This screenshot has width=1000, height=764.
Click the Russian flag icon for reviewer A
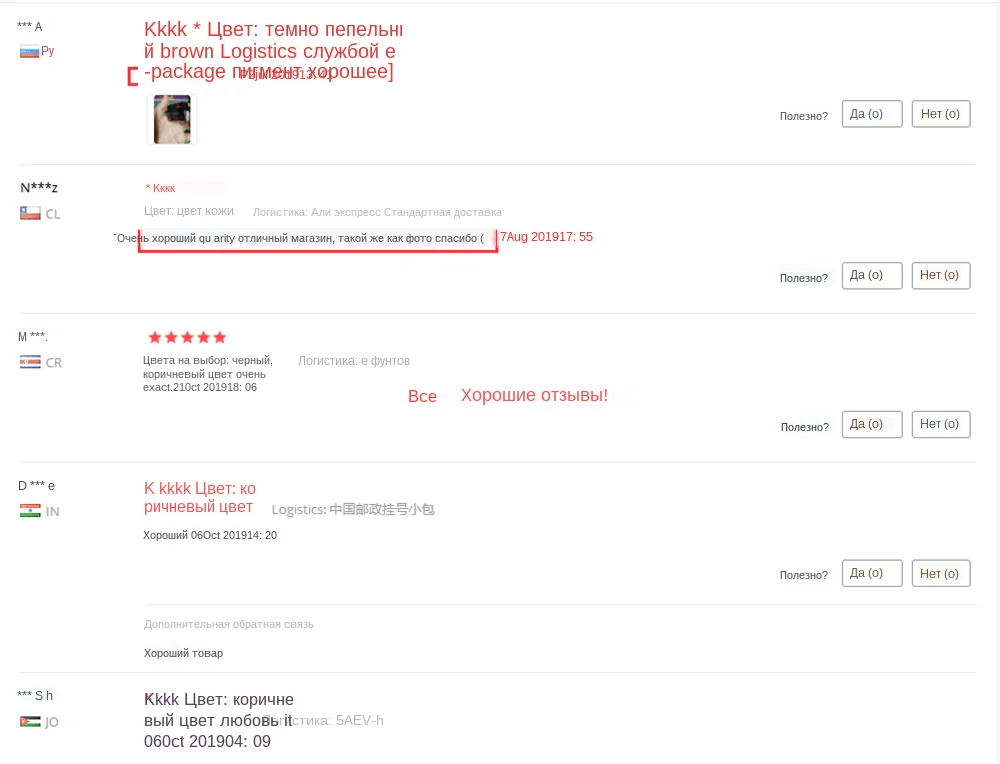(x=29, y=52)
